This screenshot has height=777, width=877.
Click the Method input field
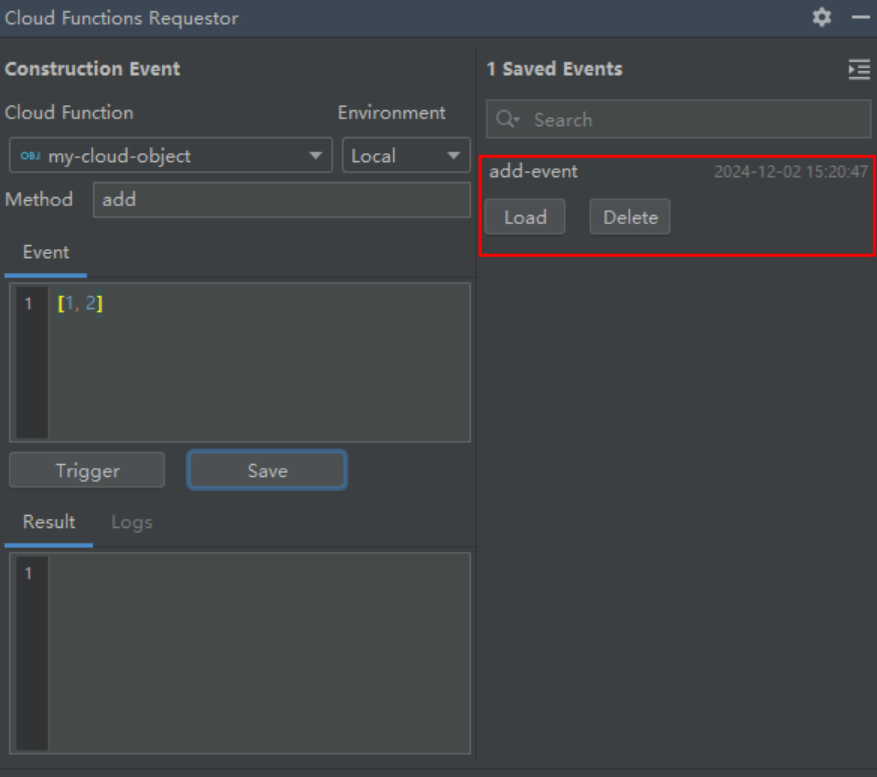282,200
